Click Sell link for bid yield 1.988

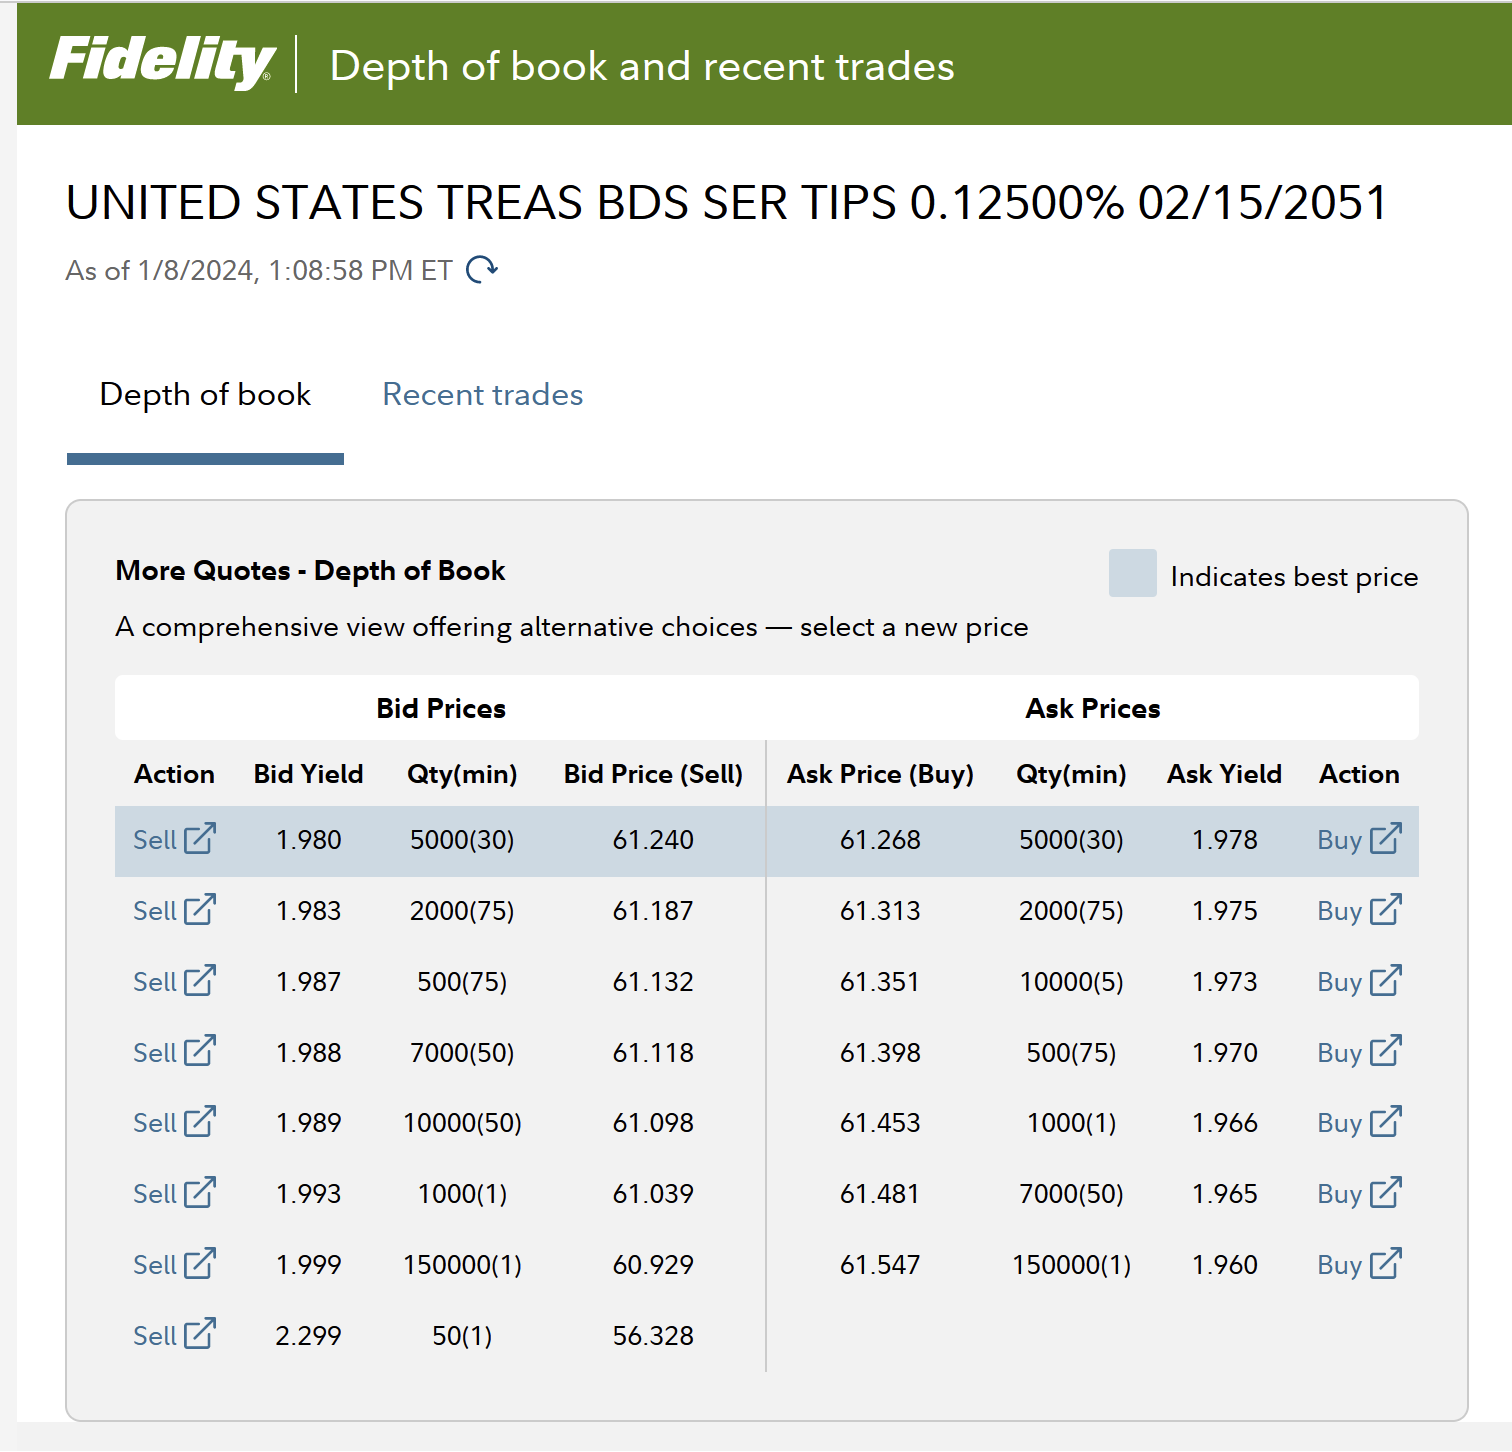(x=155, y=1052)
